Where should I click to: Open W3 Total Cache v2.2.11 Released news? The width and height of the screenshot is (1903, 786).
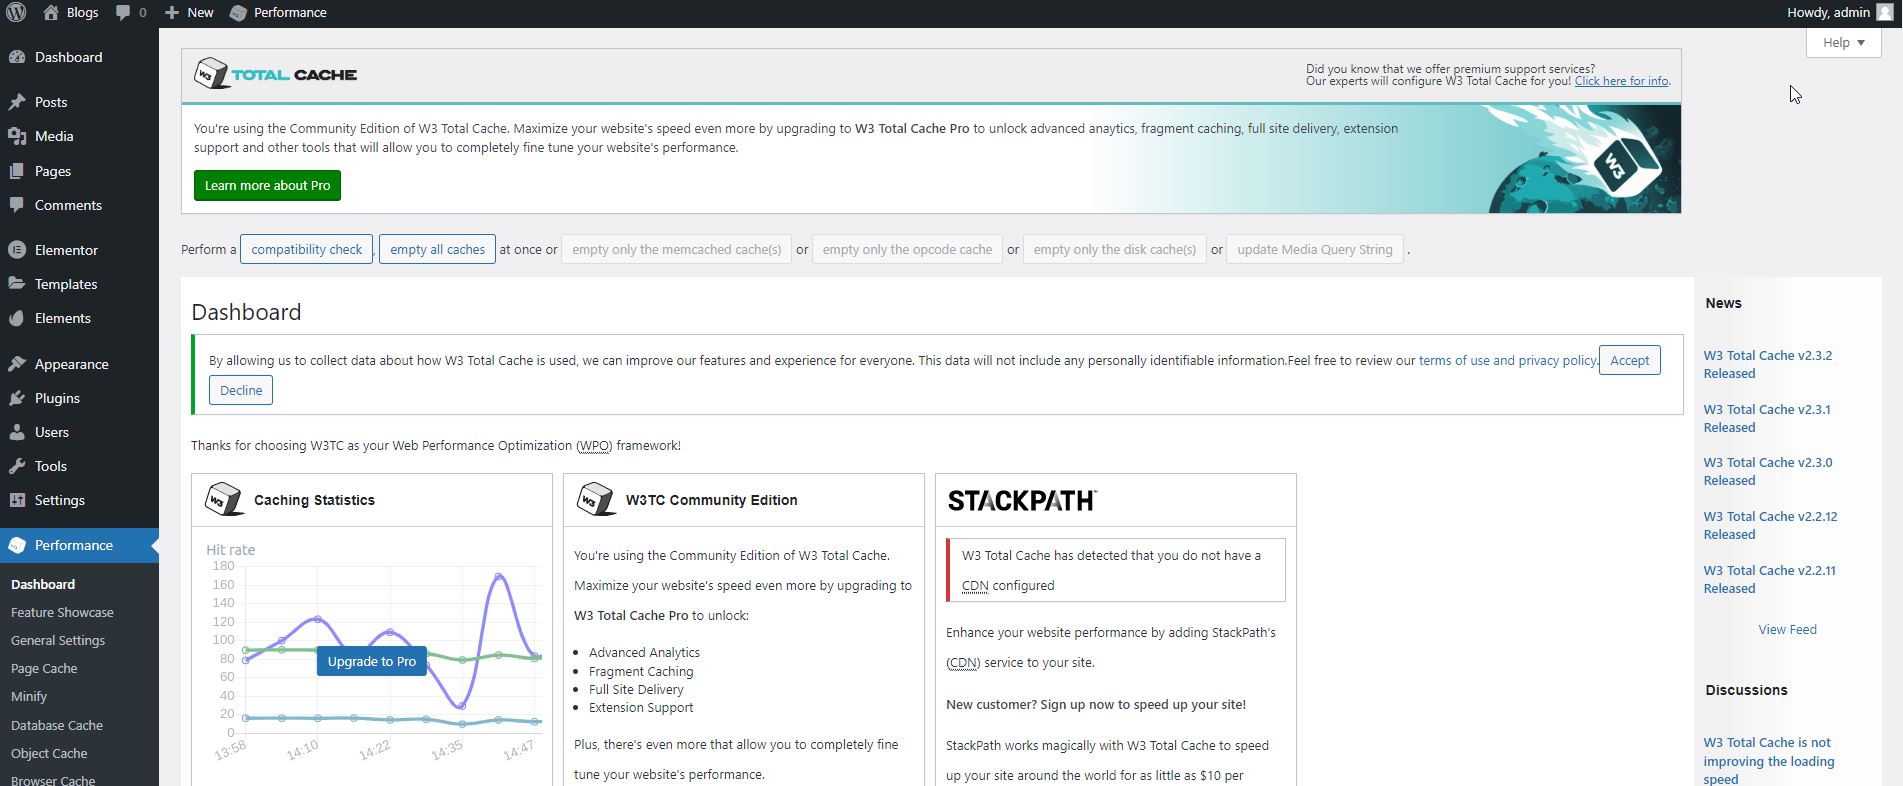[x=1769, y=579]
